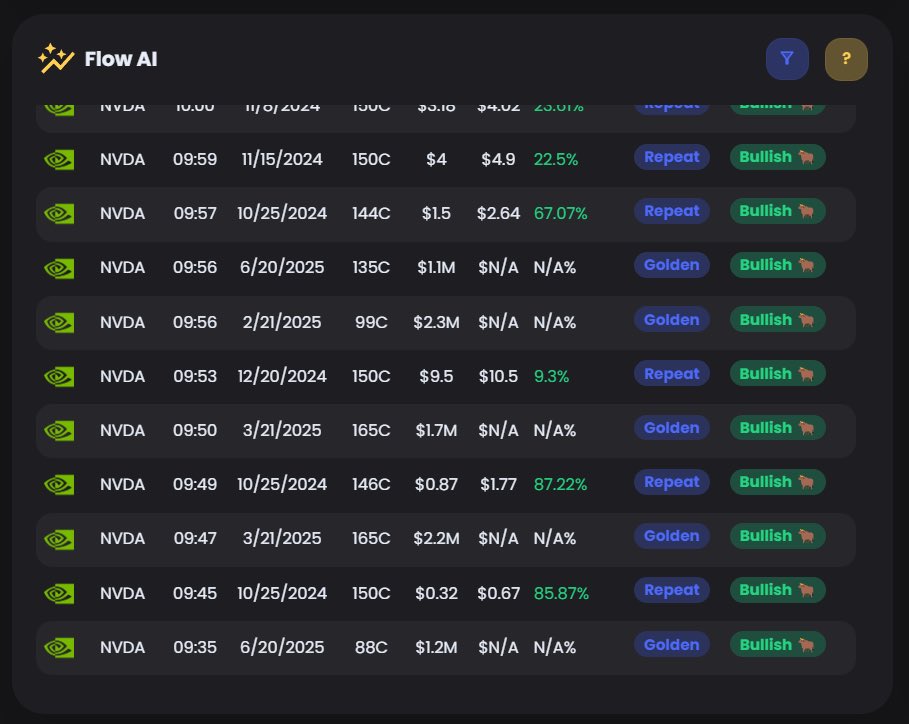This screenshot has height=724, width=909.
Task: Click the Repeat tag in the 146C row
Action: tap(672, 482)
